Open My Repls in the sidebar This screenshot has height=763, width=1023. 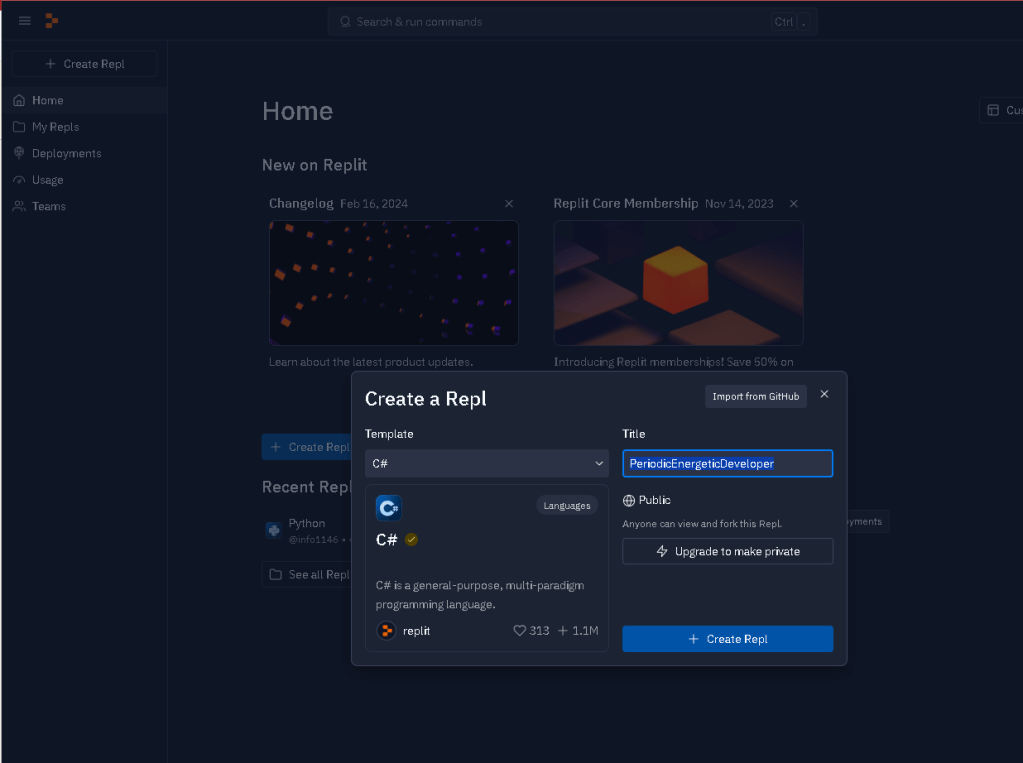[84, 127]
